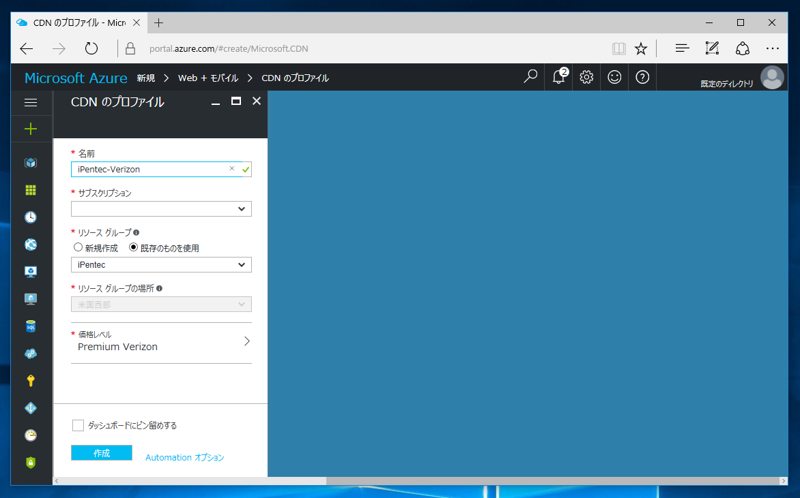The height and width of the screenshot is (498, 800).
Task: Click the scrollbar left arrow
Action: pyautogui.click(x=57, y=481)
